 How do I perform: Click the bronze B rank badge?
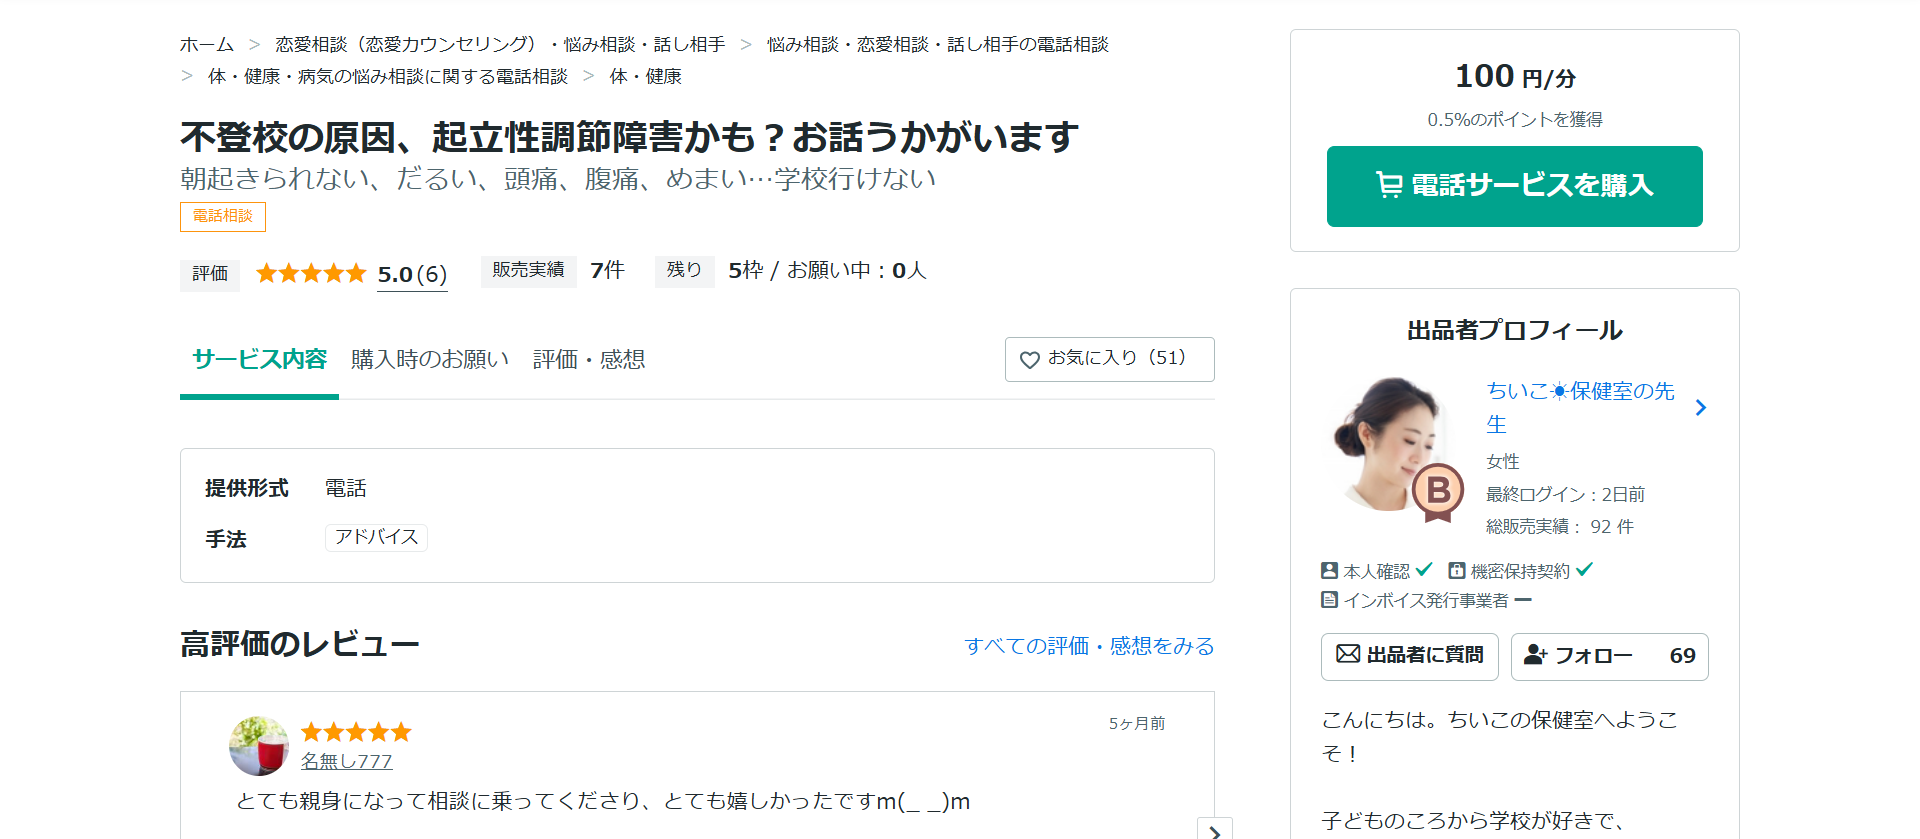pos(1438,491)
